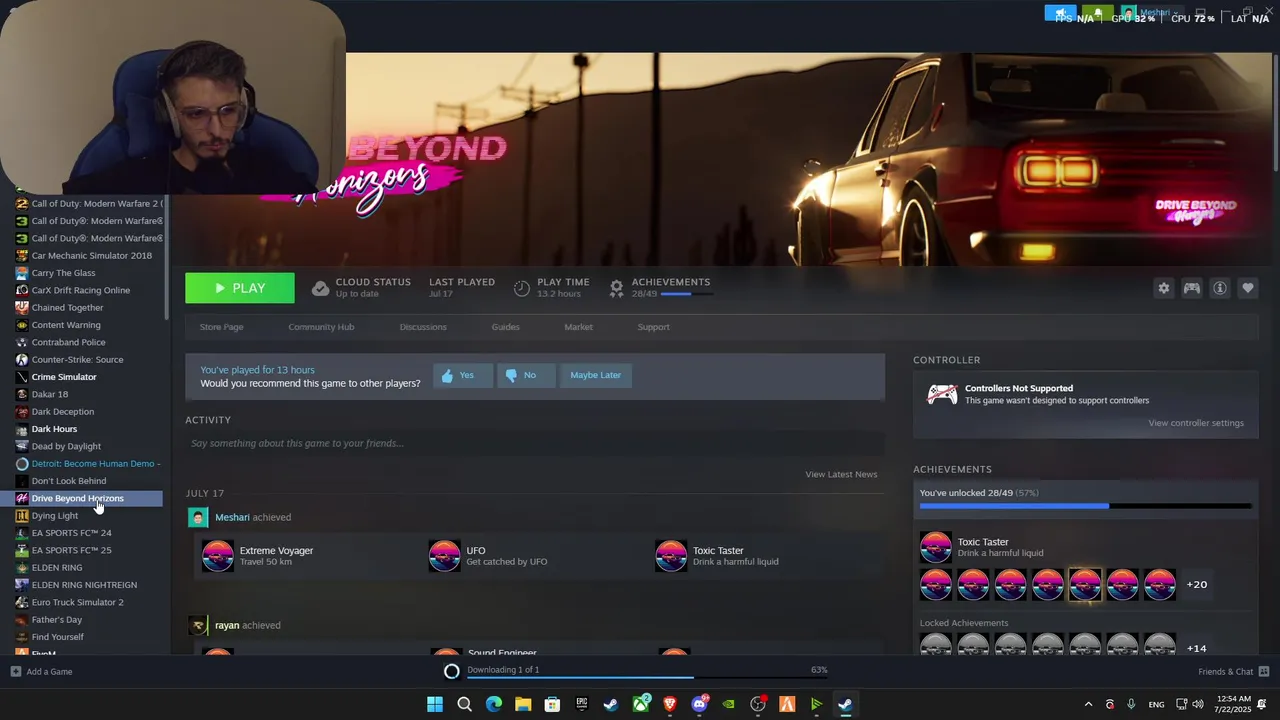Click View controller settings link

coord(1196,423)
